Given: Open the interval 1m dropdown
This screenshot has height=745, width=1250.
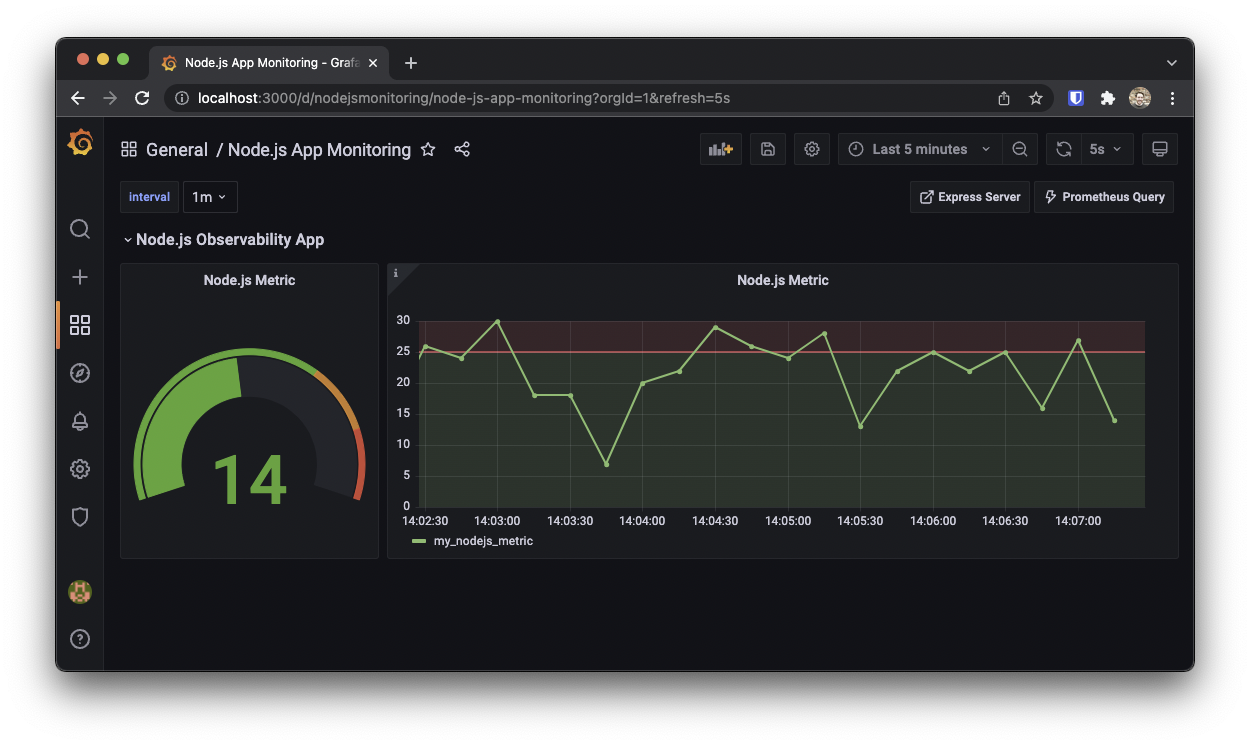Looking at the screenshot, I should pyautogui.click(x=210, y=197).
